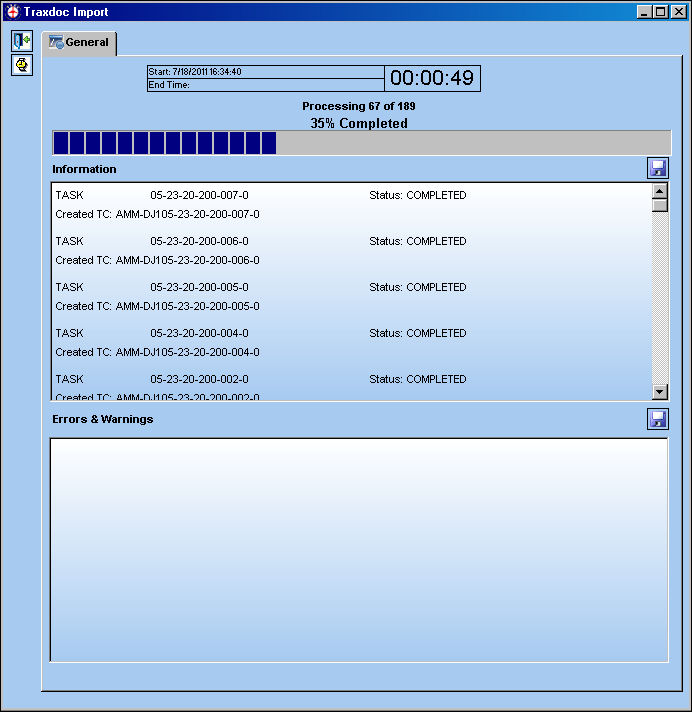Click the exit door icon
Screen dimensions: 692x712
point(22,41)
